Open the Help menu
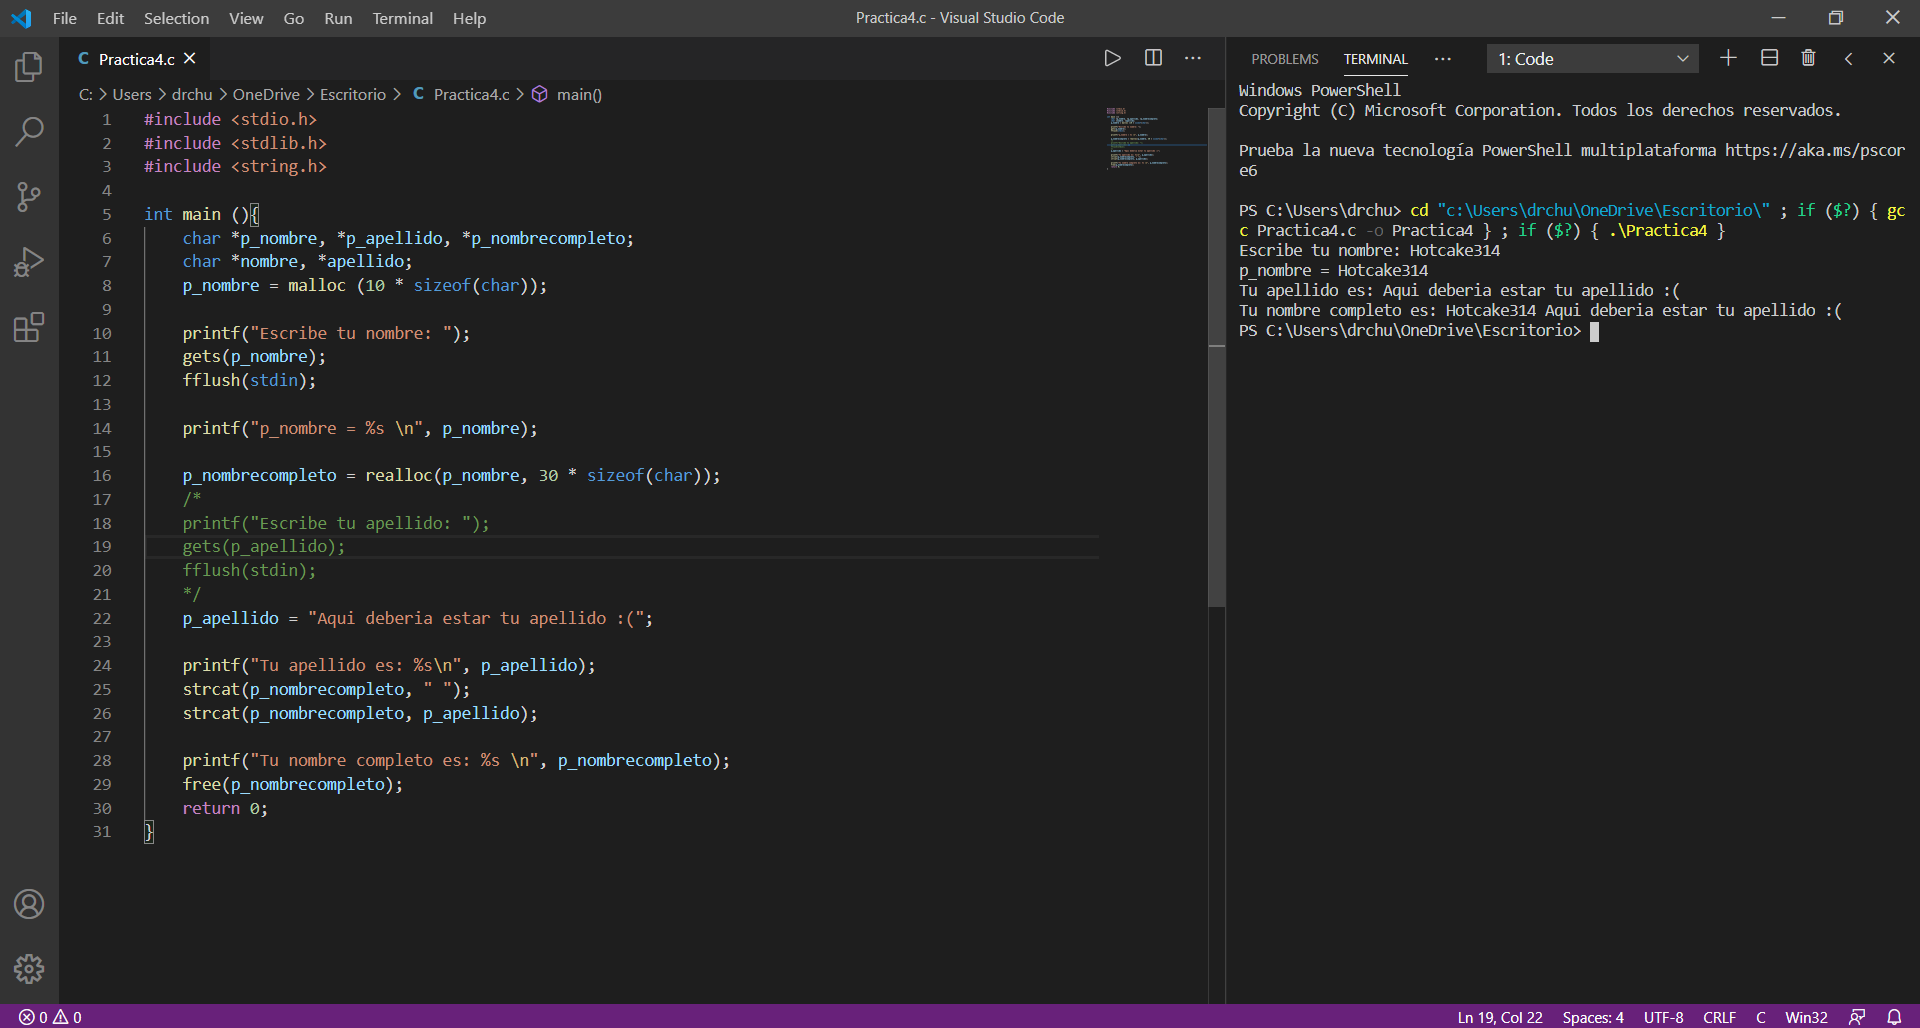Viewport: 1920px width, 1028px height. coord(469,18)
